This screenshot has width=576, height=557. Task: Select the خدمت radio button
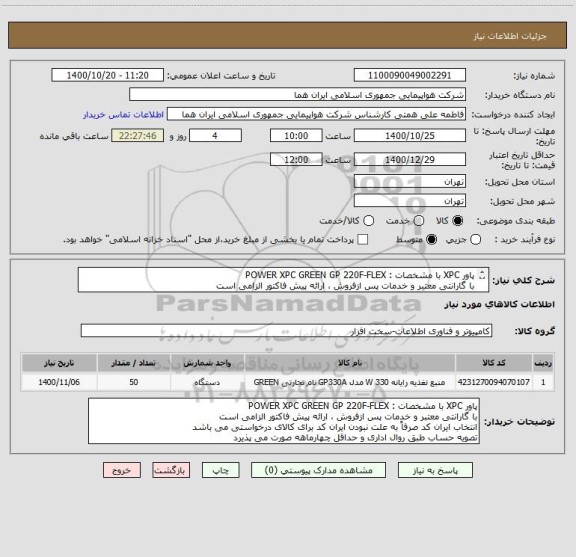pos(419,221)
